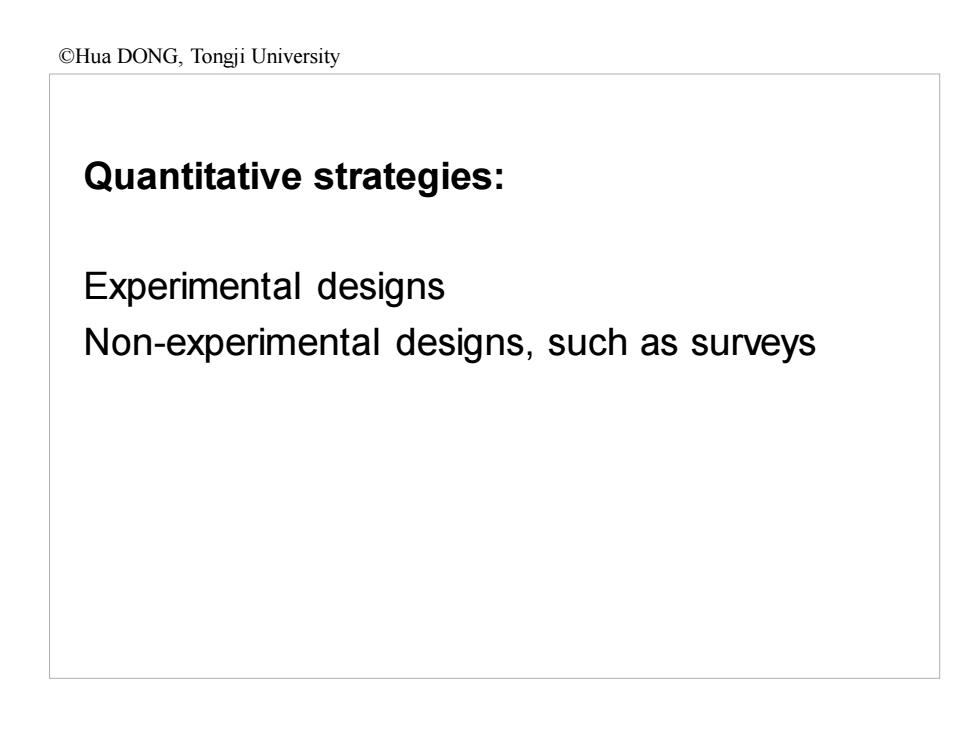Click the word 'University' in the header
Screen dimensions: 980x735
click(296, 57)
